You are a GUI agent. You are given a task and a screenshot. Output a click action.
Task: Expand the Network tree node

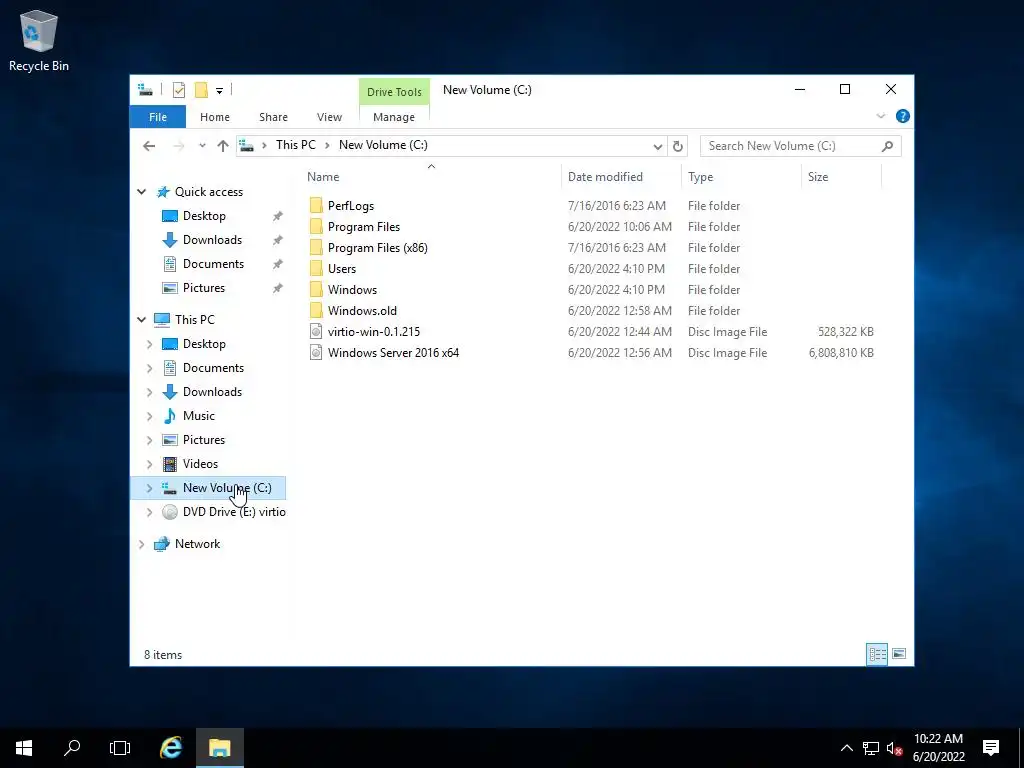pos(142,544)
